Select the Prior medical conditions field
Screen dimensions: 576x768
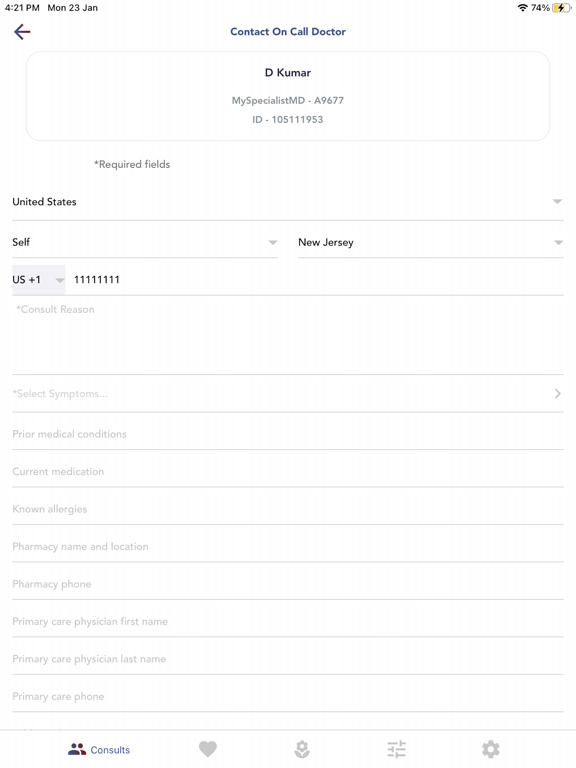coord(288,434)
